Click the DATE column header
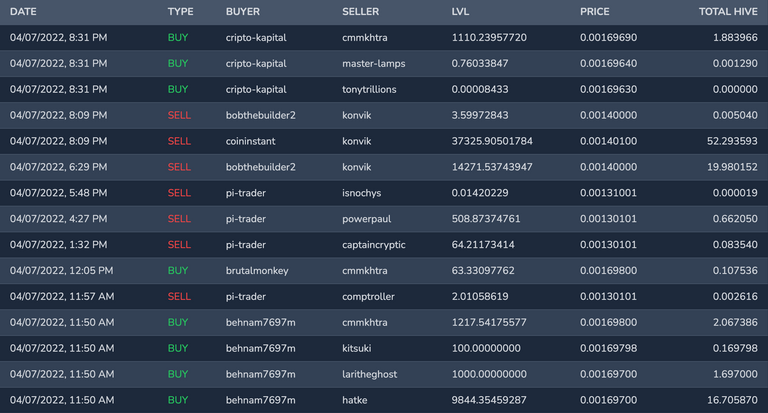The width and height of the screenshot is (768, 413). (x=23, y=12)
